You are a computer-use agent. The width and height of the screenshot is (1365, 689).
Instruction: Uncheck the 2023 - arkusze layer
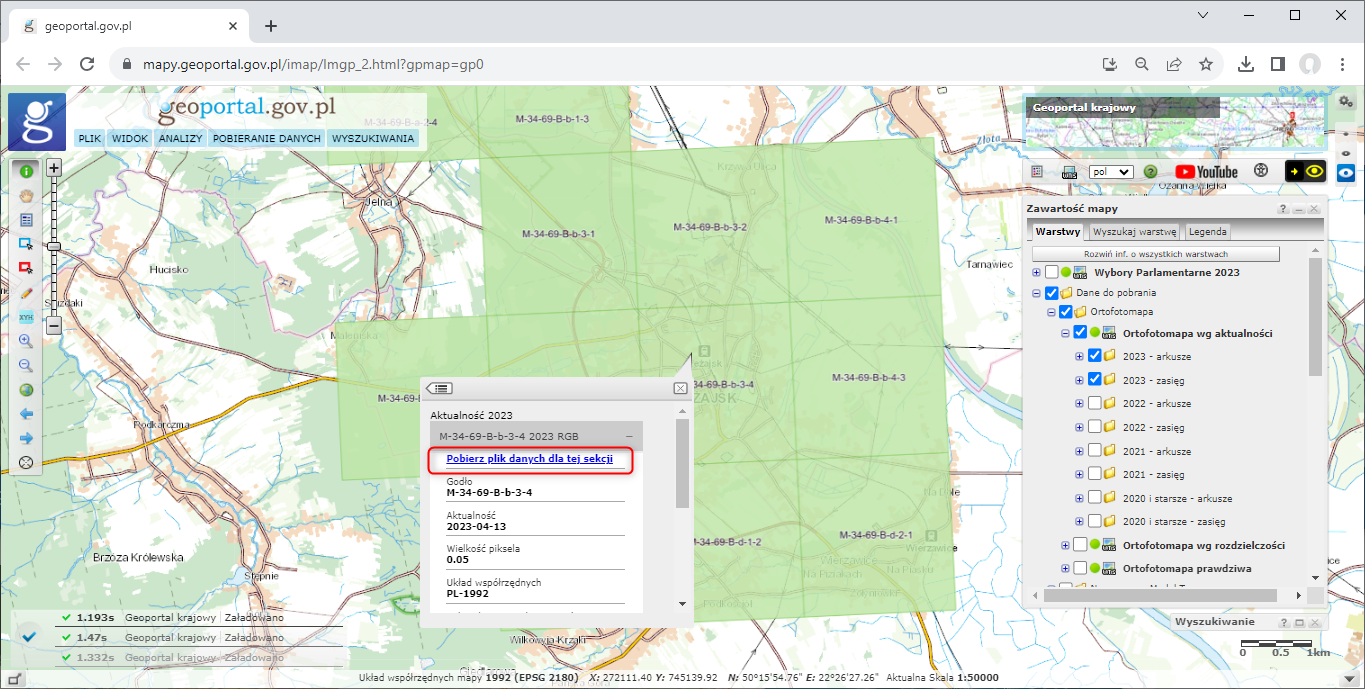coord(1095,356)
